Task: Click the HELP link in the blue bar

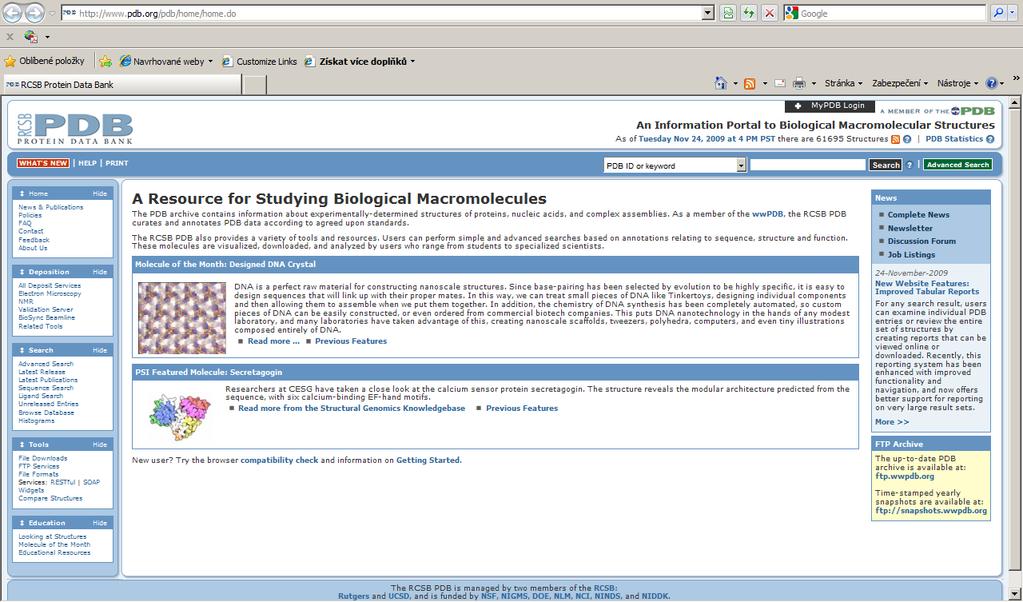Action: click(x=87, y=163)
